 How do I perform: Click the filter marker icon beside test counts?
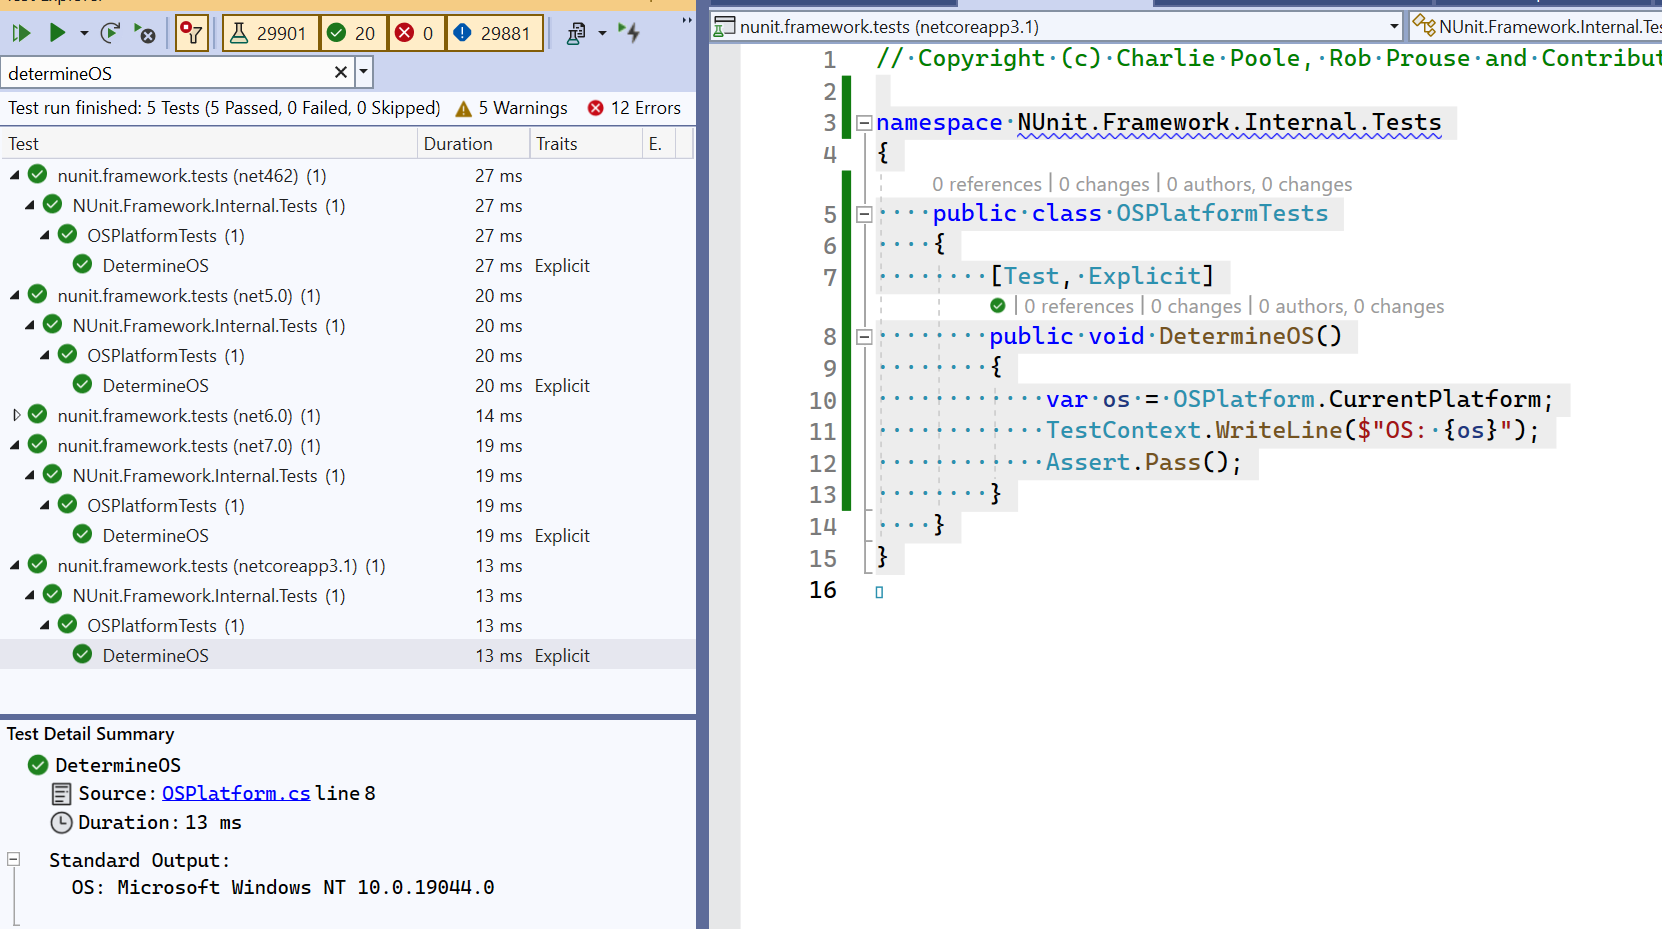pyautogui.click(x=191, y=33)
